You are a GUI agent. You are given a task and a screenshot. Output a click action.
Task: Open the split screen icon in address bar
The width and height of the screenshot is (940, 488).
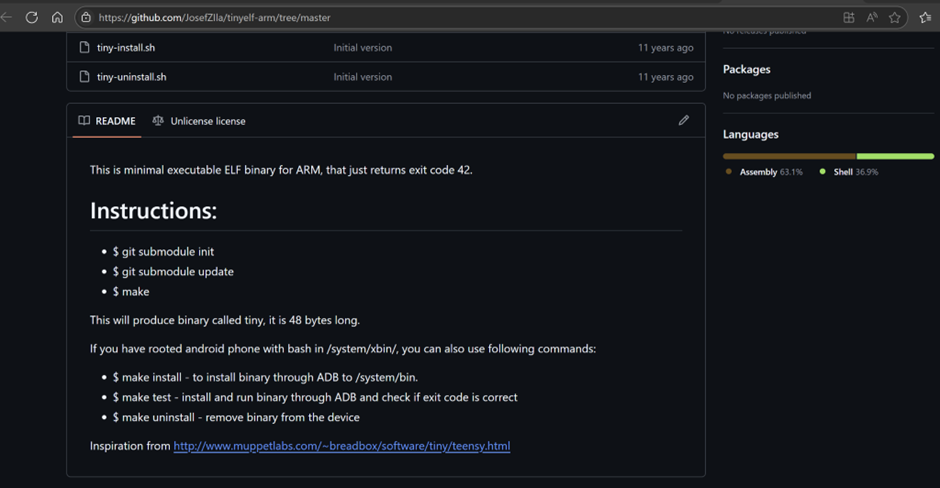click(849, 17)
